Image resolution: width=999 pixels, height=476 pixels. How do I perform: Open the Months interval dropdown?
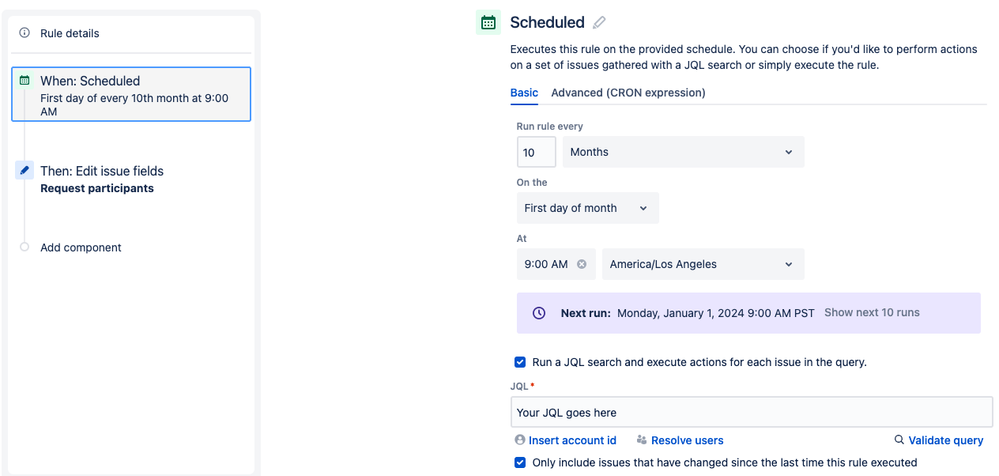683,152
